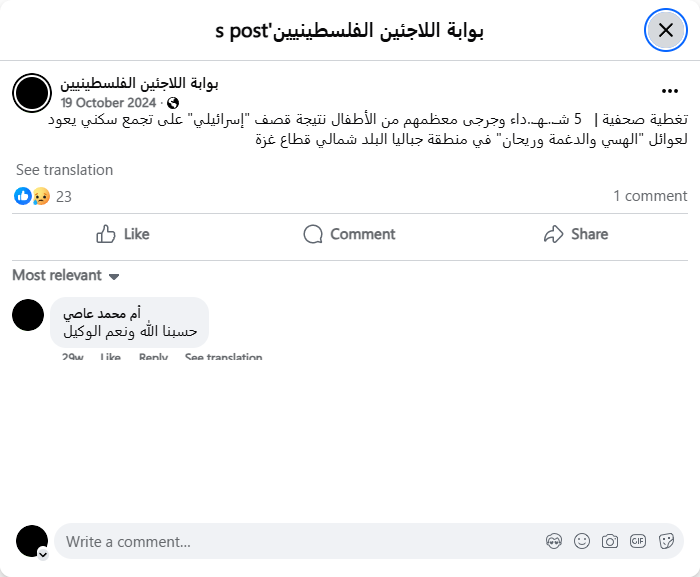Click the avatar sticker icon in comment box
Viewport: 700px width, 577px height.
(x=554, y=541)
